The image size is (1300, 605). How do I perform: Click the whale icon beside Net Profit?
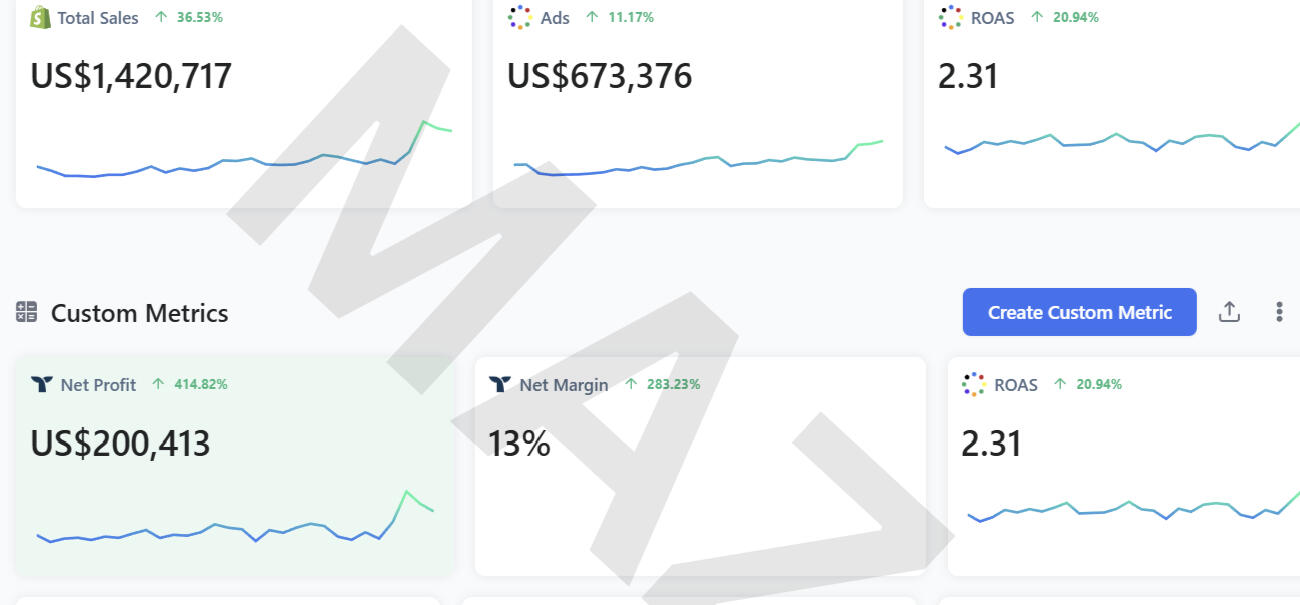click(41, 384)
